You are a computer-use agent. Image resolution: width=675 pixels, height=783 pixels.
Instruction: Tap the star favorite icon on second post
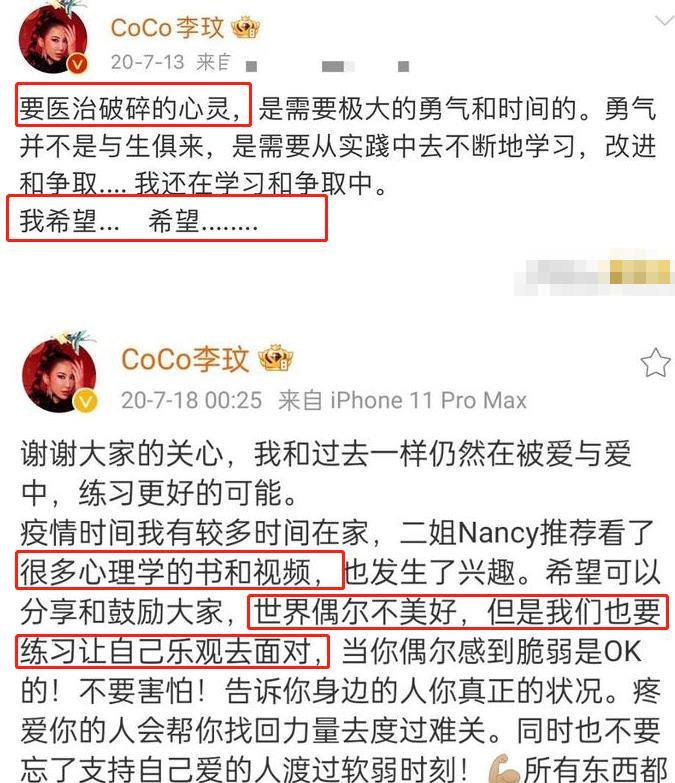(x=655, y=363)
